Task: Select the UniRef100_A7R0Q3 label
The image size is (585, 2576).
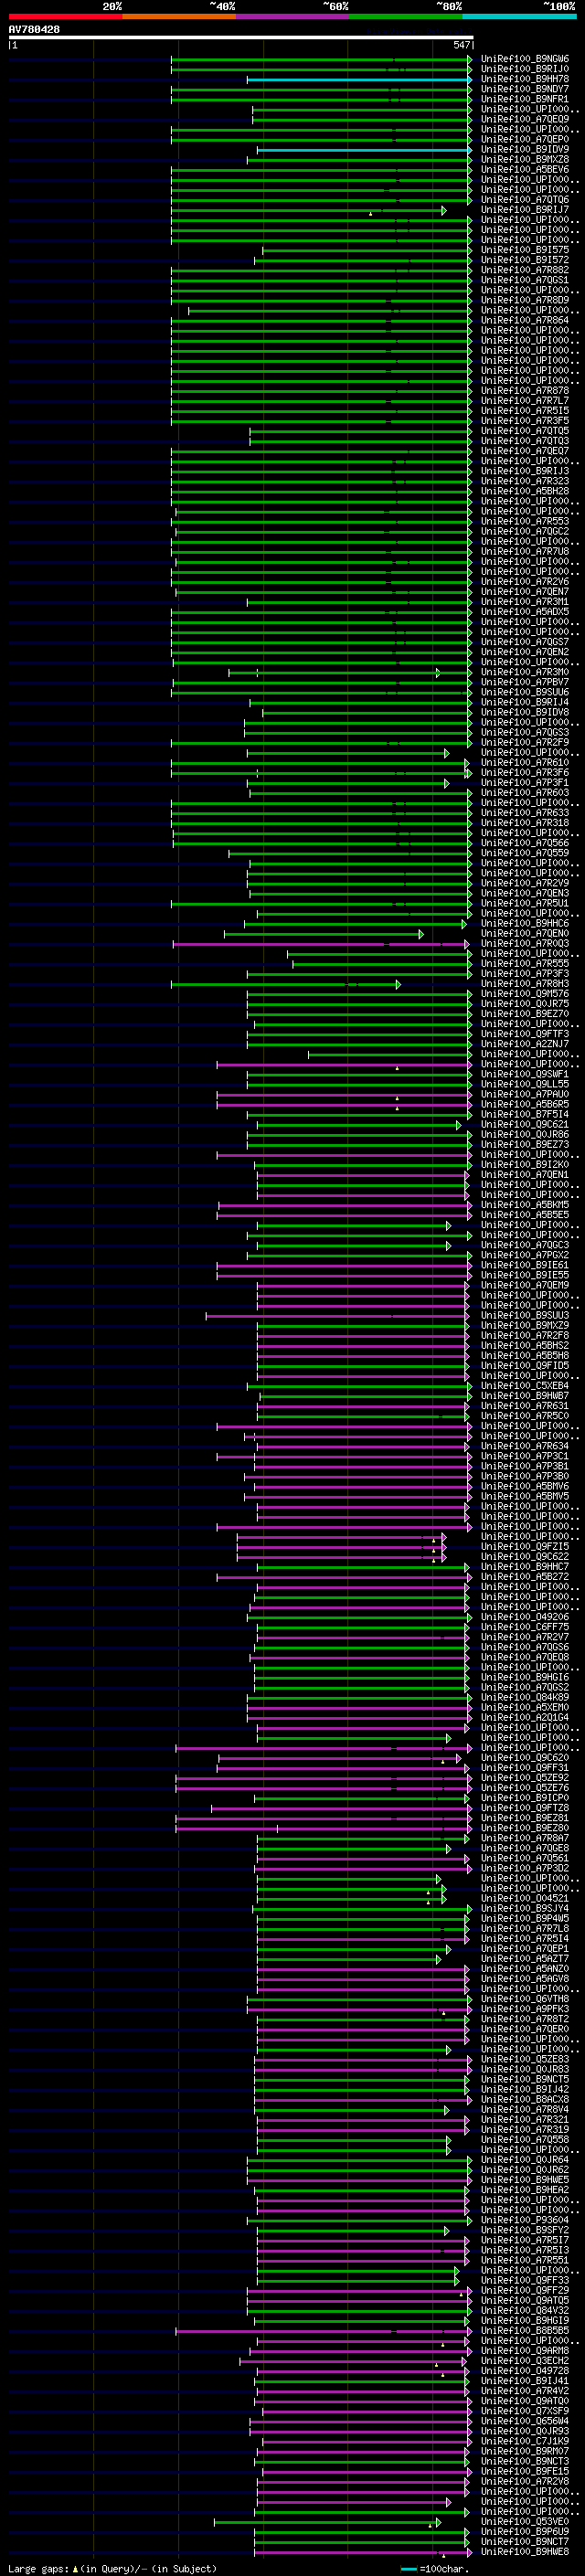Action: pyautogui.click(x=525, y=944)
